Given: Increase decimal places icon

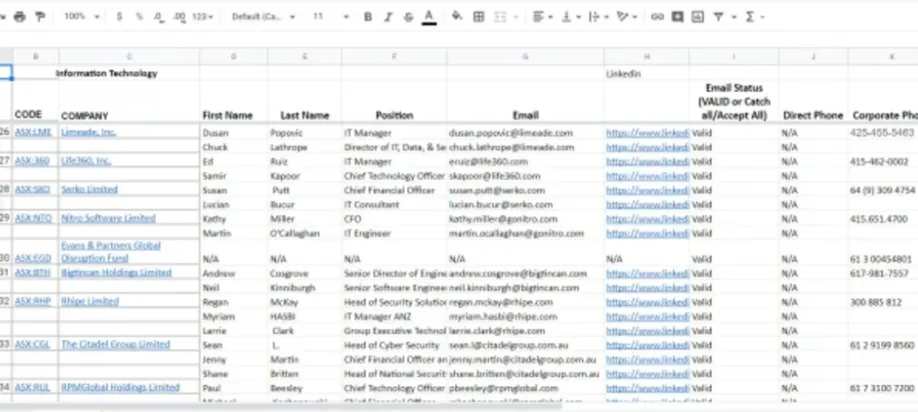Looking at the screenshot, I should [x=180, y=17].
